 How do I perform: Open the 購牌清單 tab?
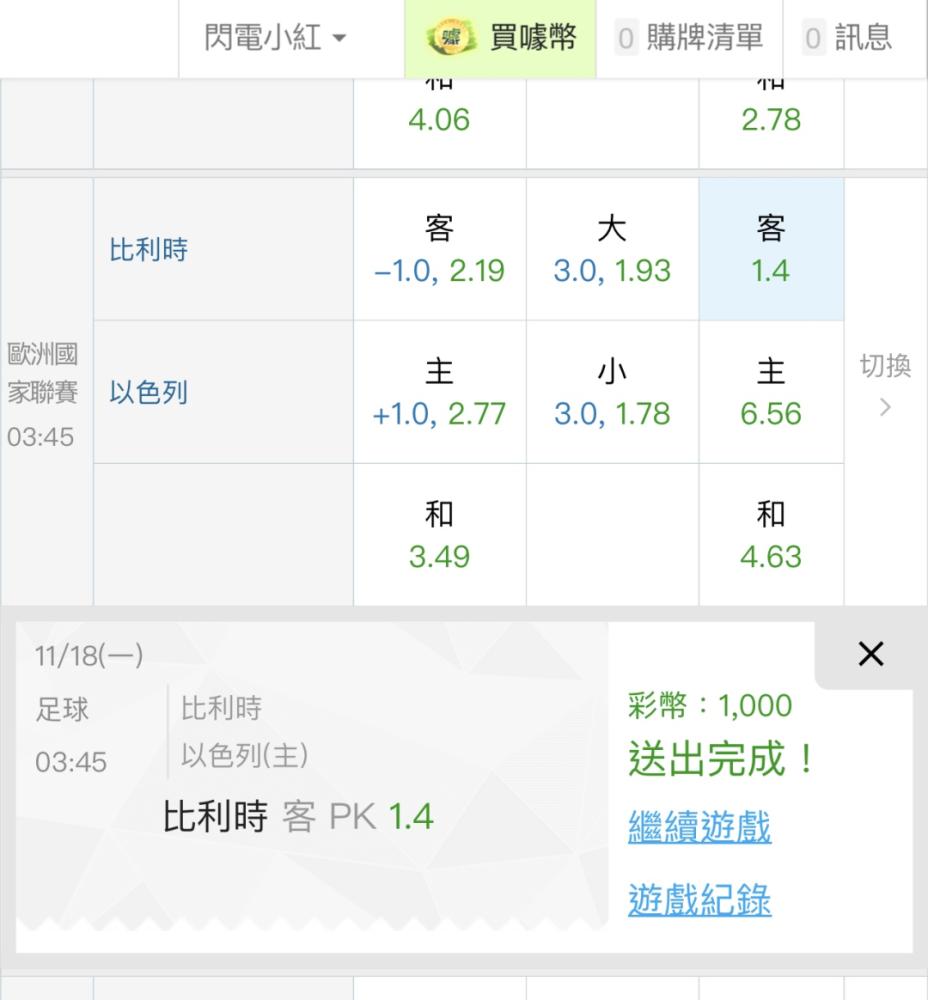(x=689, y=37)
